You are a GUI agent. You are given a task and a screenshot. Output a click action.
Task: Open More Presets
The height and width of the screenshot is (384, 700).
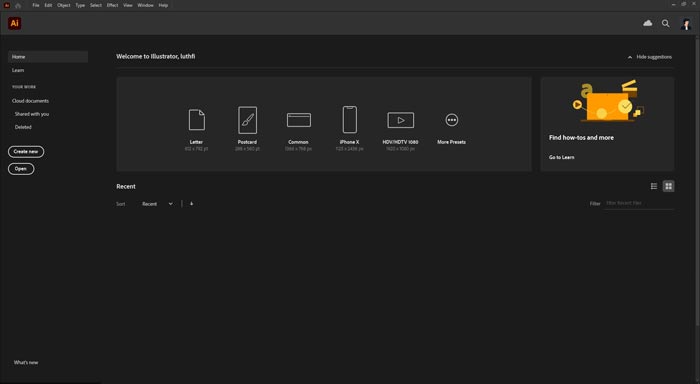(x=451, y=129)
